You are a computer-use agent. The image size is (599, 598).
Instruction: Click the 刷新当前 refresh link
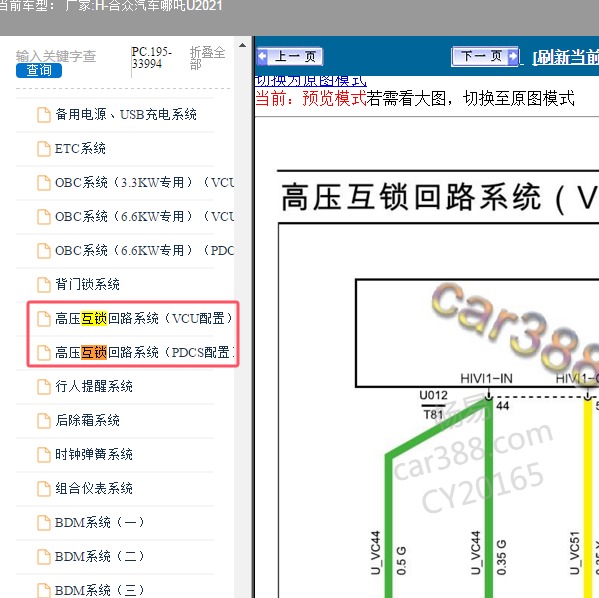click(x=566, y=57)
